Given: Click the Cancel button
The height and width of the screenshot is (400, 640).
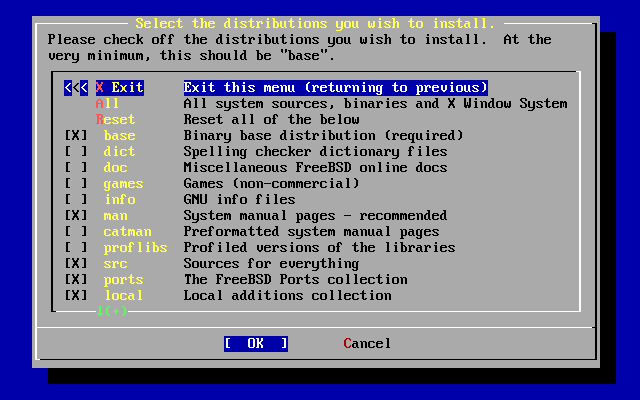Looking at the screenshot, I should (x=367, y=344).
